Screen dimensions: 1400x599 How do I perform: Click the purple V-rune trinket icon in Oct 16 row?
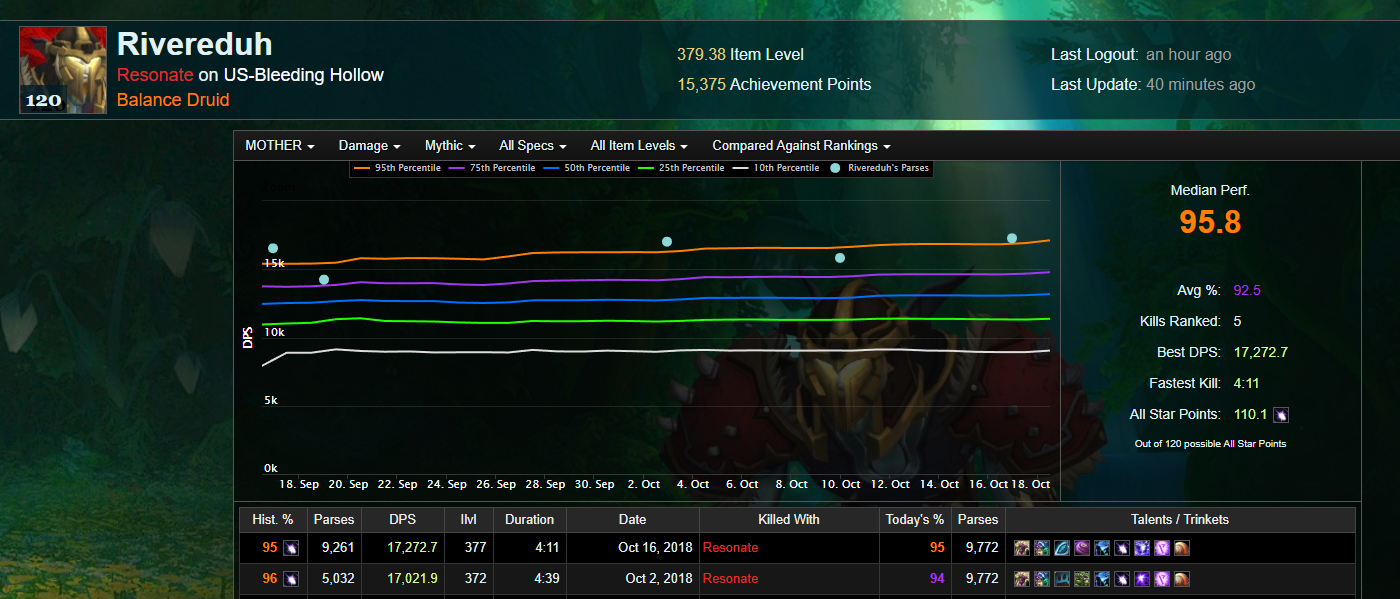click(1162, 548)
